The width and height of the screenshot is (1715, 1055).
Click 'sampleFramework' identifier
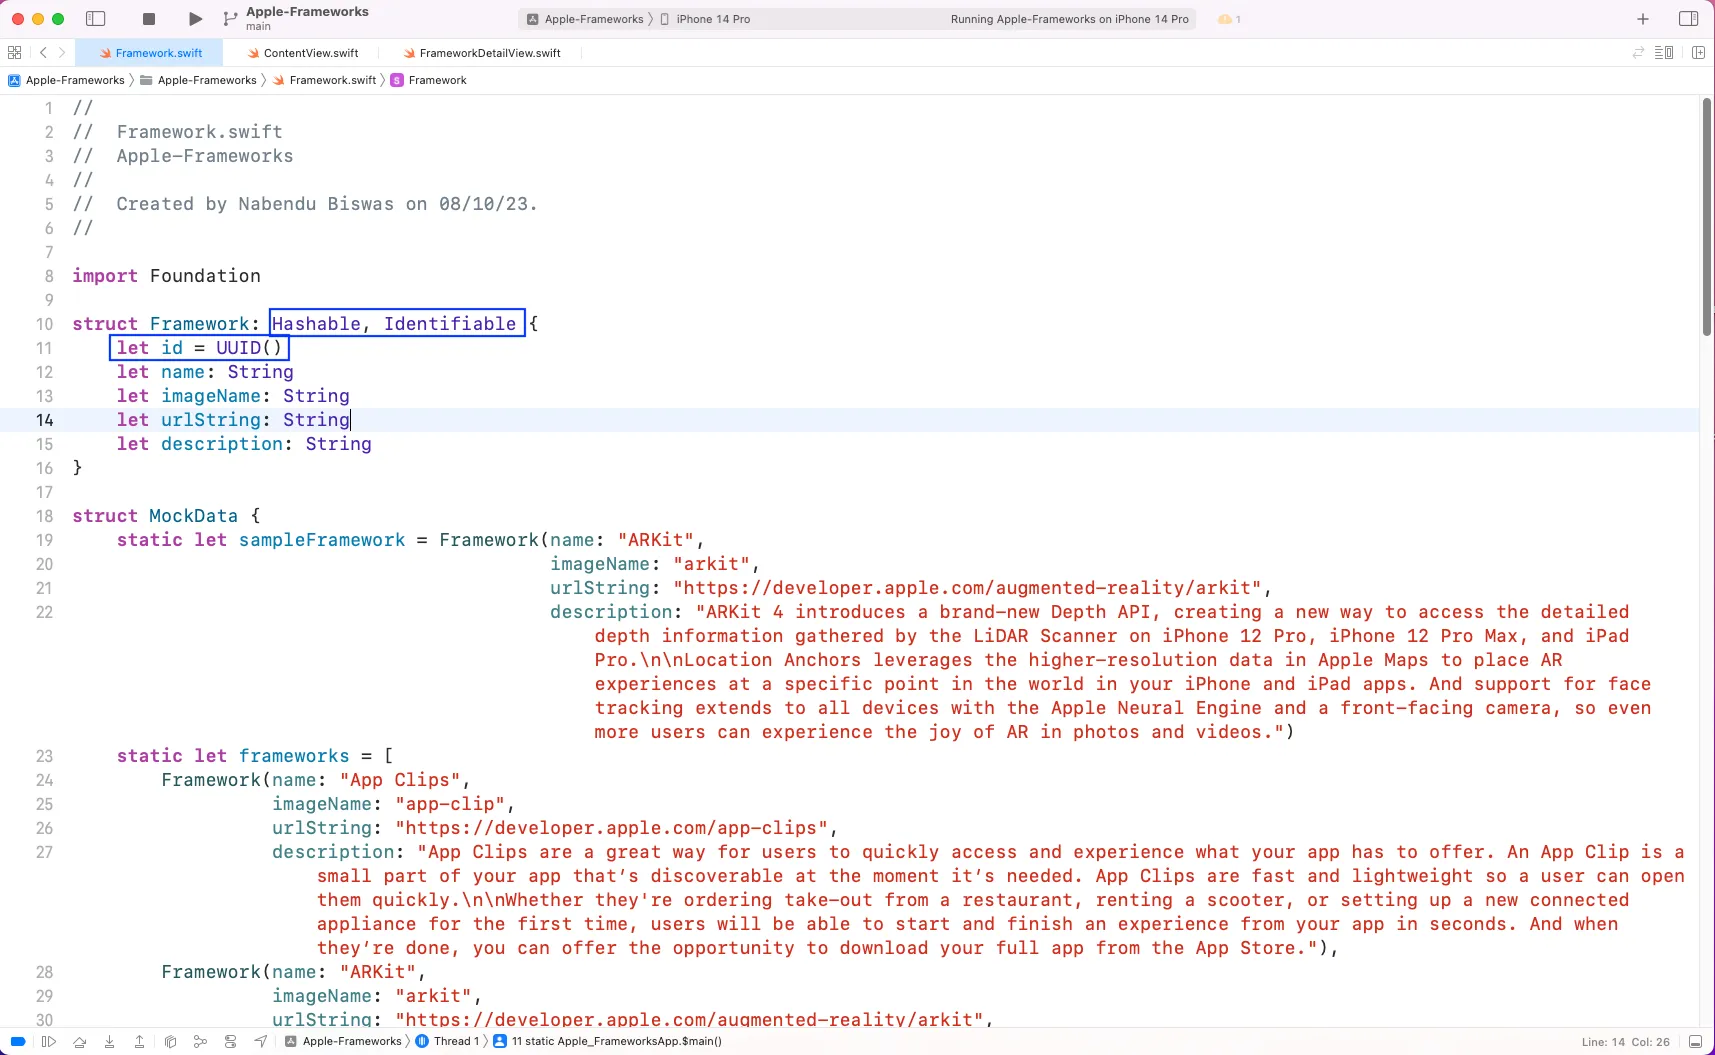point(322,540)
